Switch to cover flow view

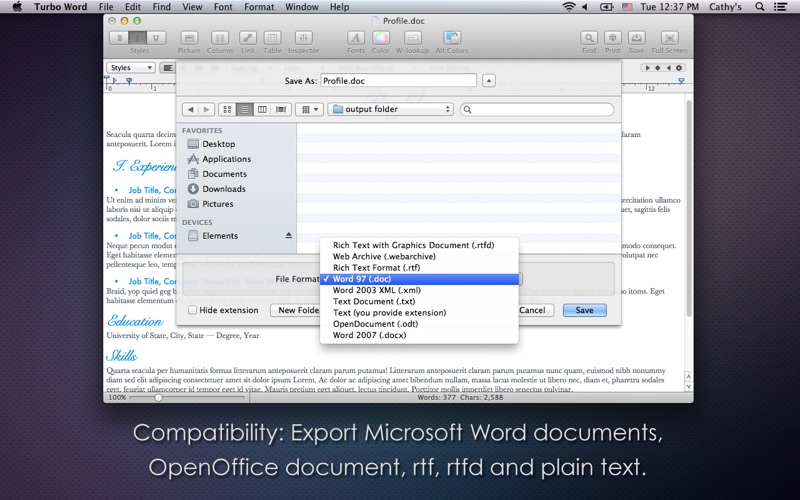tap(281, 109)
